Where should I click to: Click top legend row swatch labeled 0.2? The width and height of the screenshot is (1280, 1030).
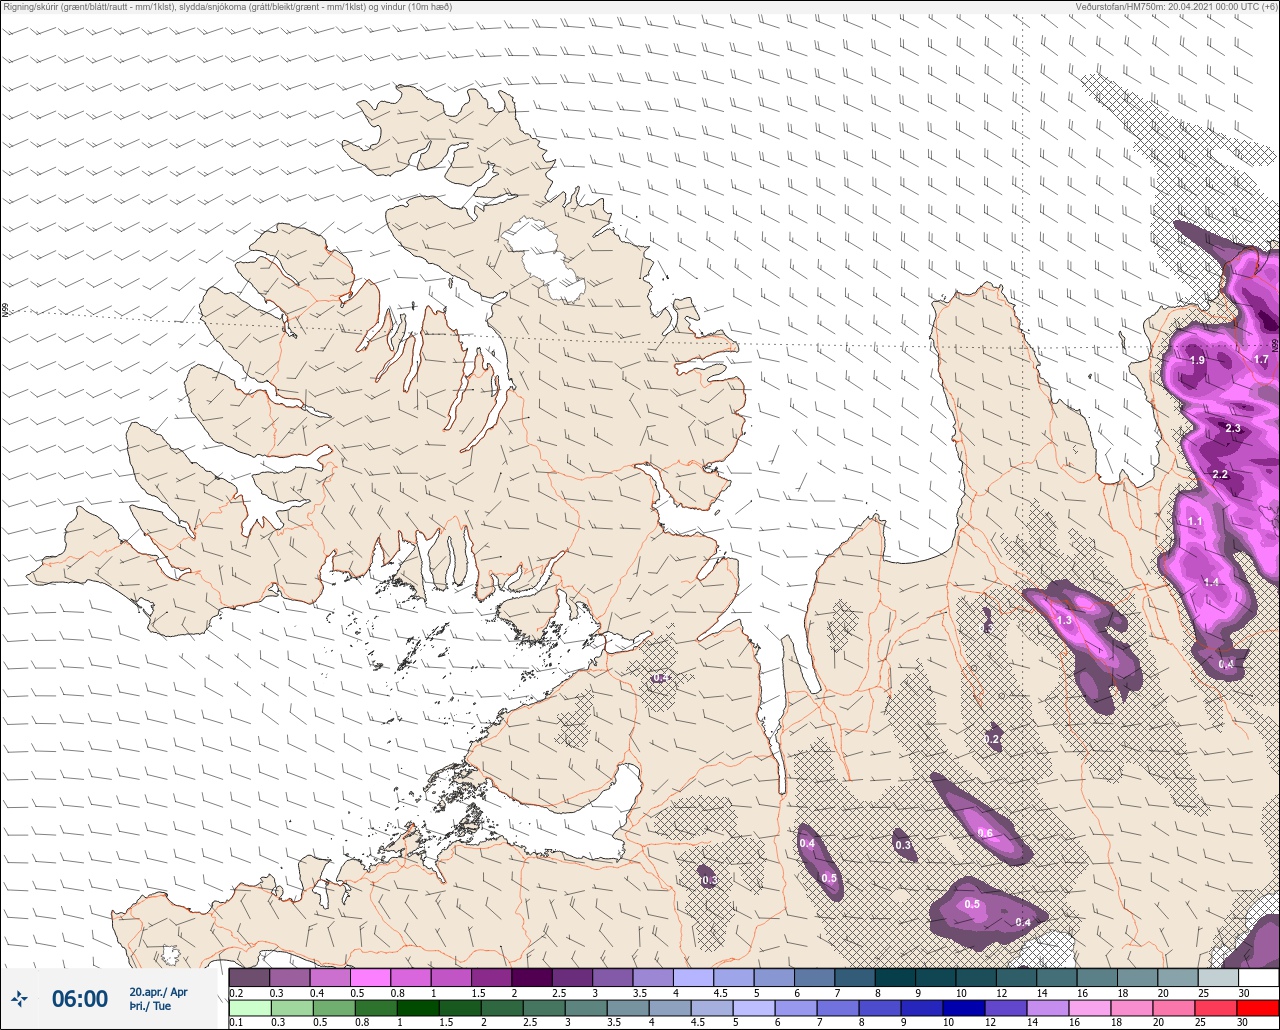click(x=249, y=977)
